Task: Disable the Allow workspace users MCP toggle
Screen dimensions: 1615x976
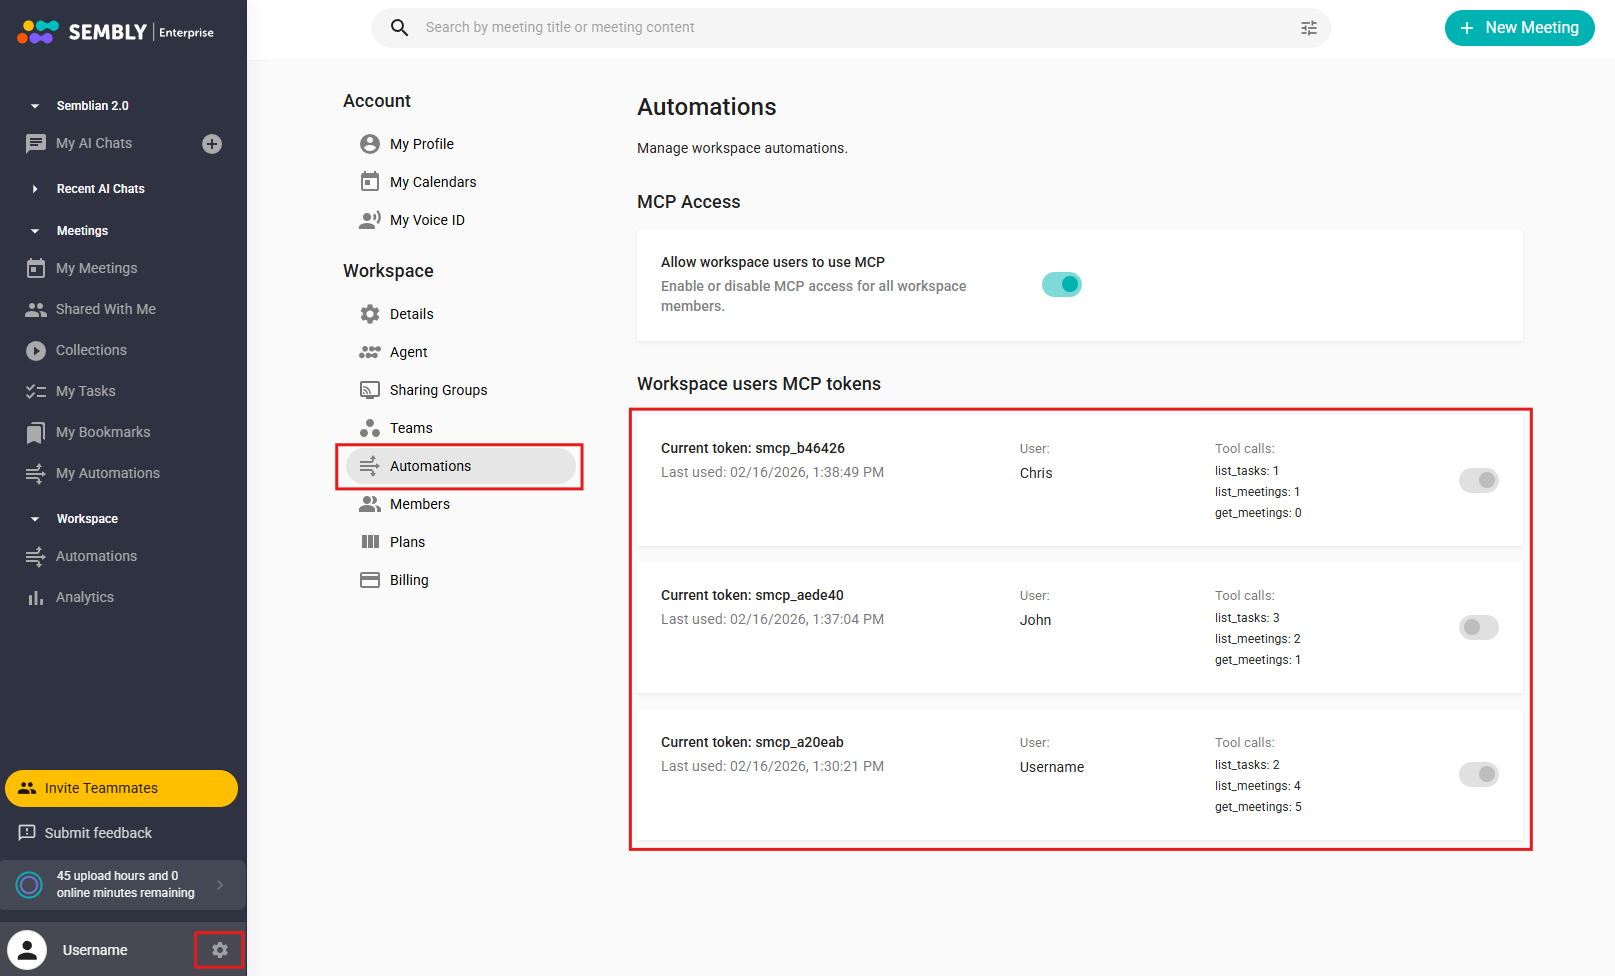Action: pyautogui.click(x=1061, y=285)
